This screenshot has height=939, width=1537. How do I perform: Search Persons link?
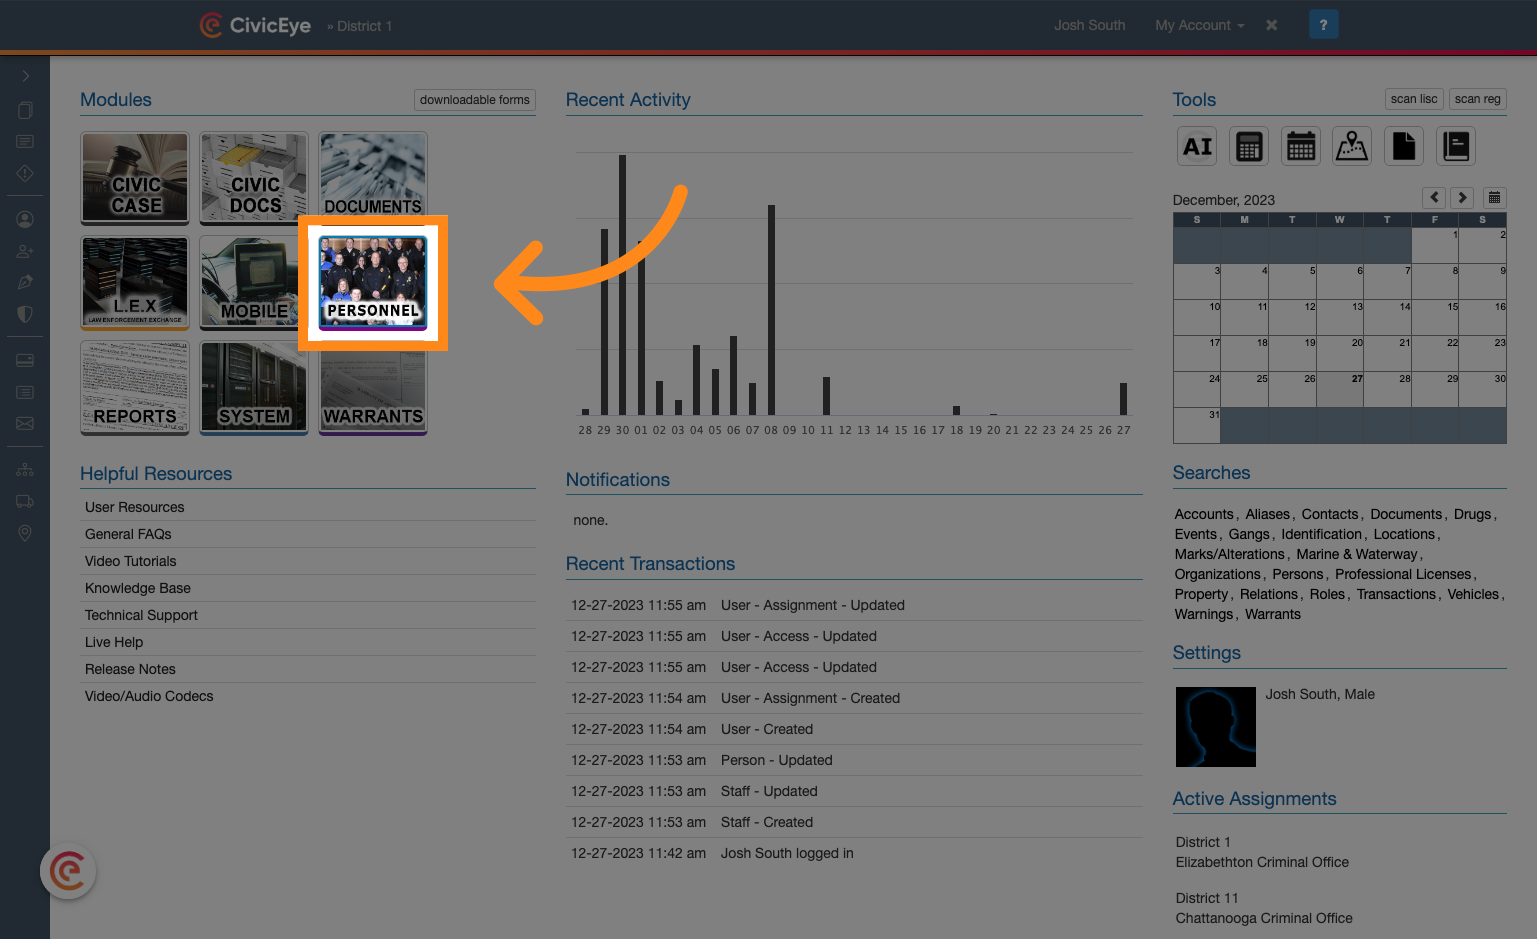[1298, 574]
